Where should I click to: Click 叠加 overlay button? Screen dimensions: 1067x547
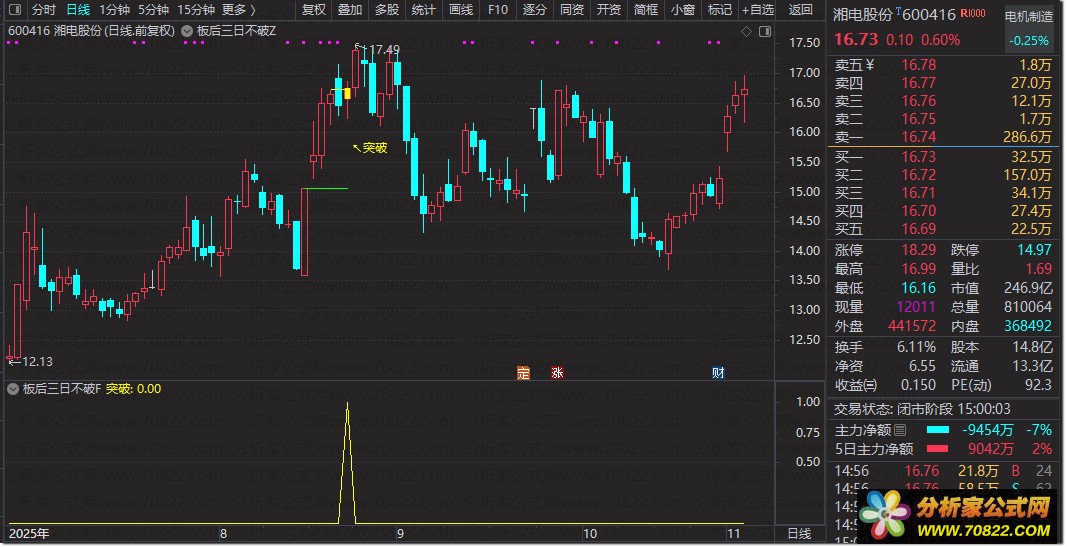(x=350, y=10)
